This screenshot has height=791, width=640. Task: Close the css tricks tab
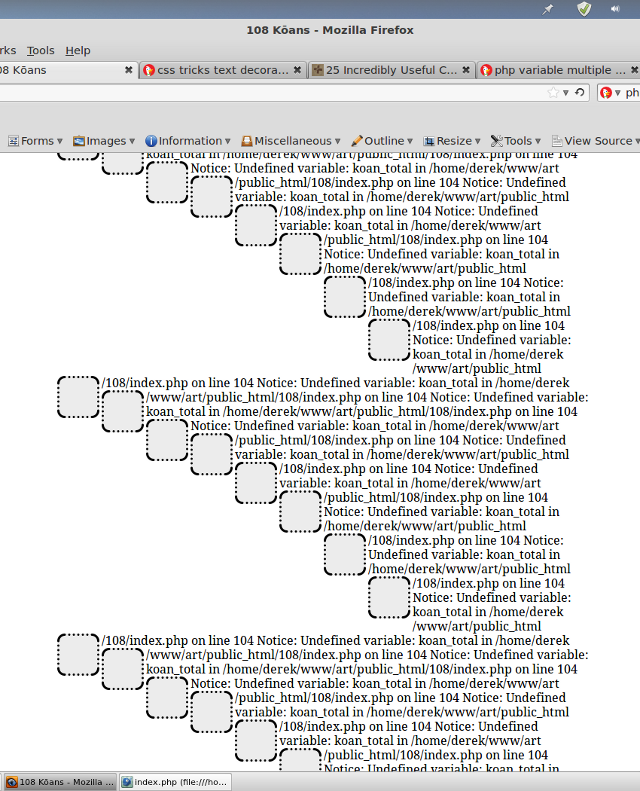point(298,70)
